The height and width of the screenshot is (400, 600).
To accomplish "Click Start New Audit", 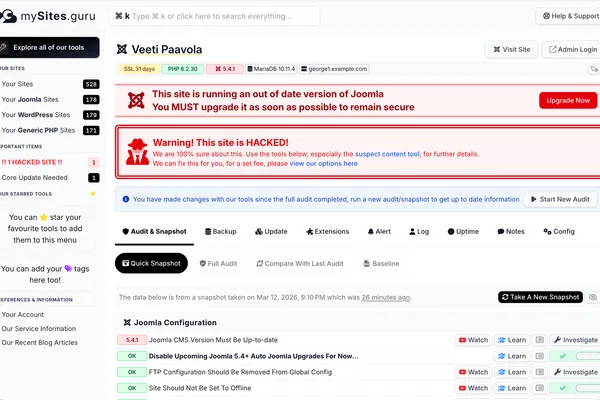I will click(x=561, y=199).
